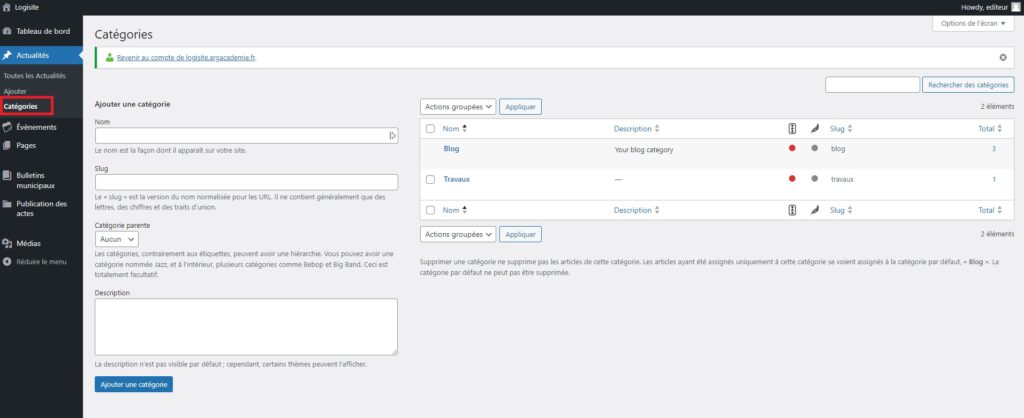Check select-all box in table header
The height and width of the screenshot is (418, 1024).
[x=430, y=128]
